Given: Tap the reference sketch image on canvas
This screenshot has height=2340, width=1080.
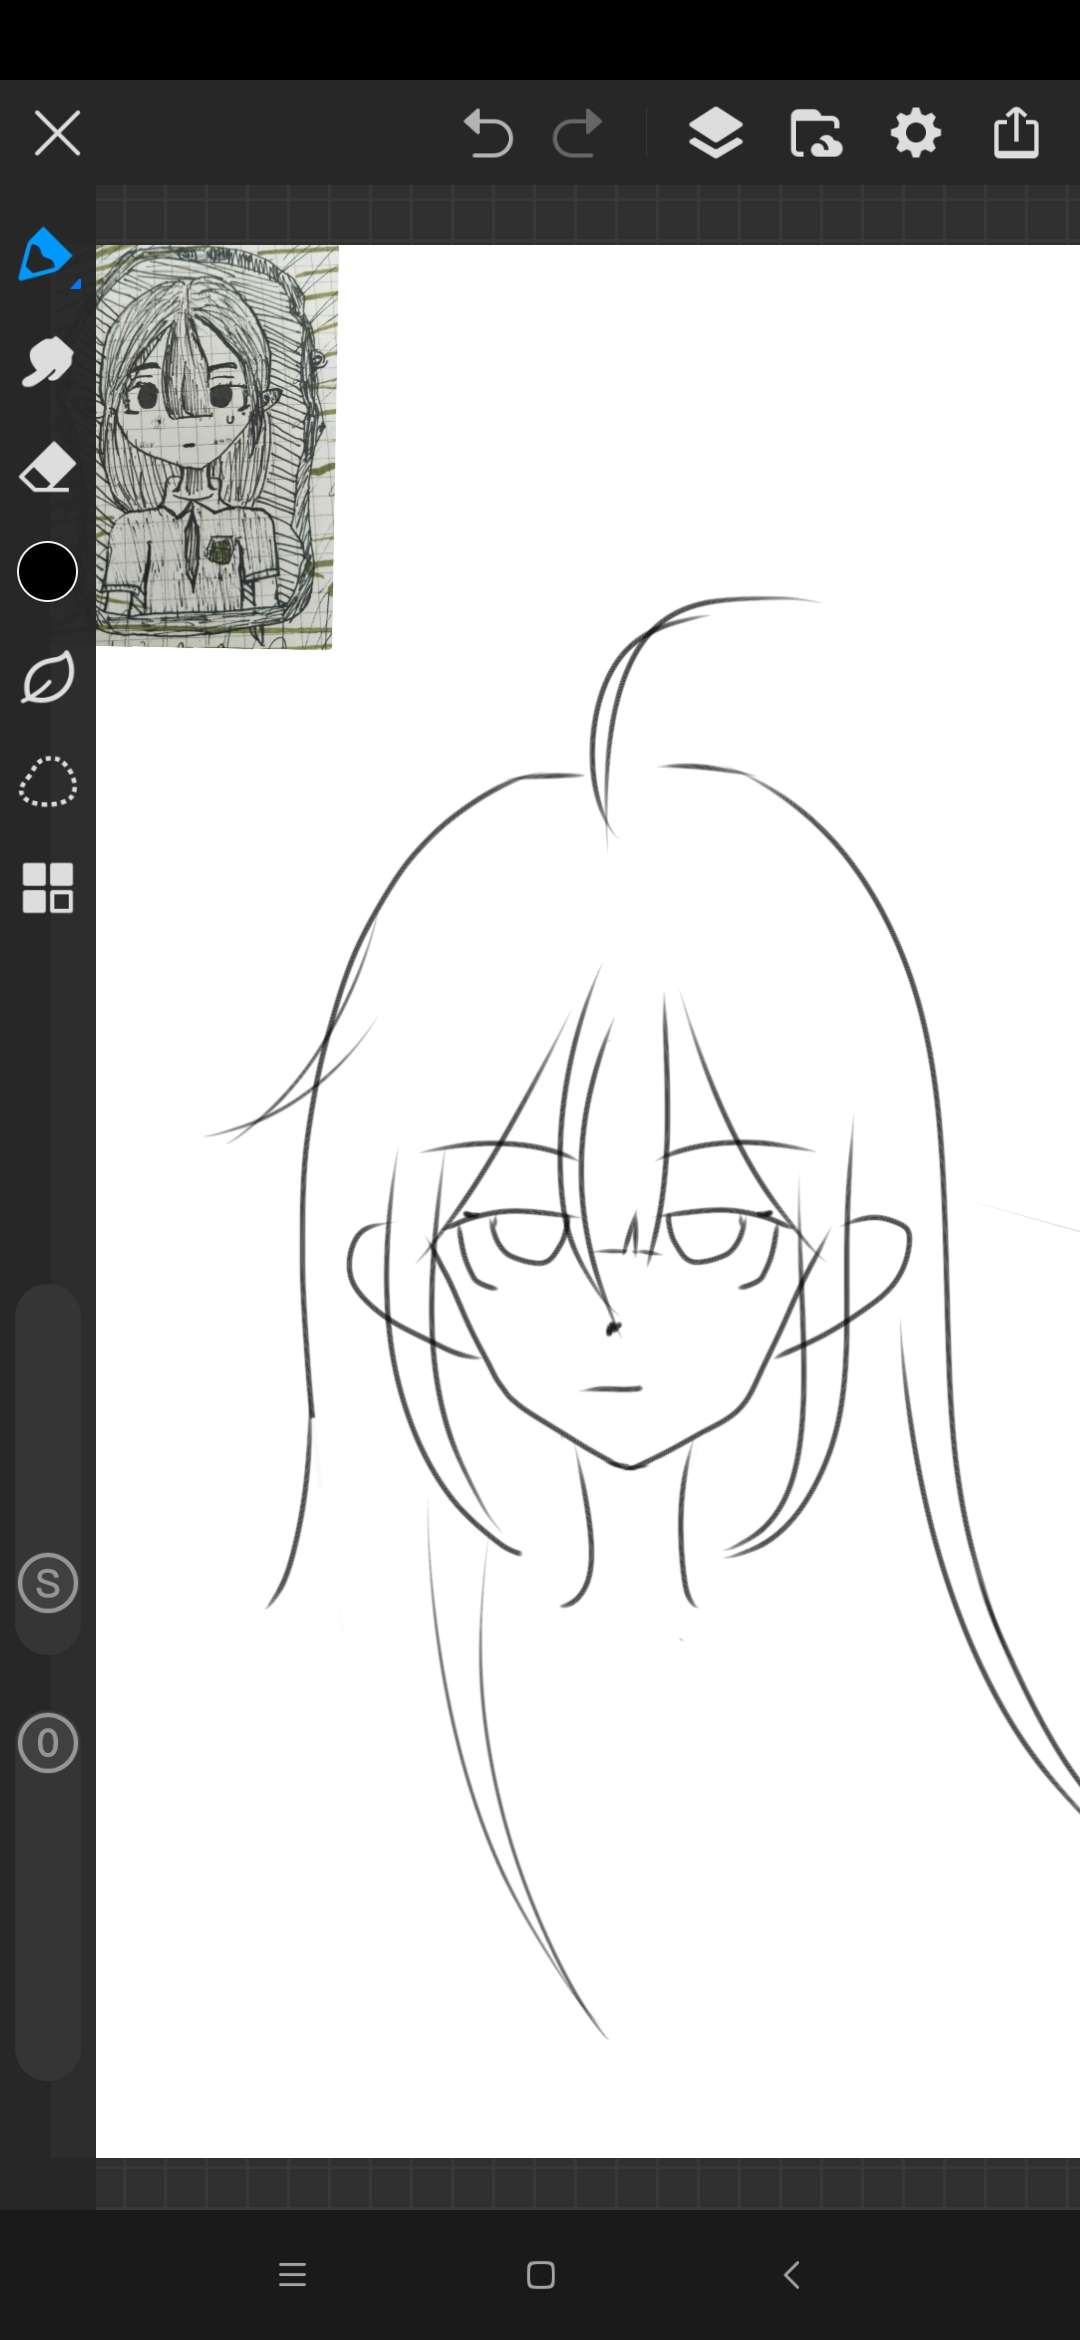Looking at the screenshot, I should tap(217, 447).
